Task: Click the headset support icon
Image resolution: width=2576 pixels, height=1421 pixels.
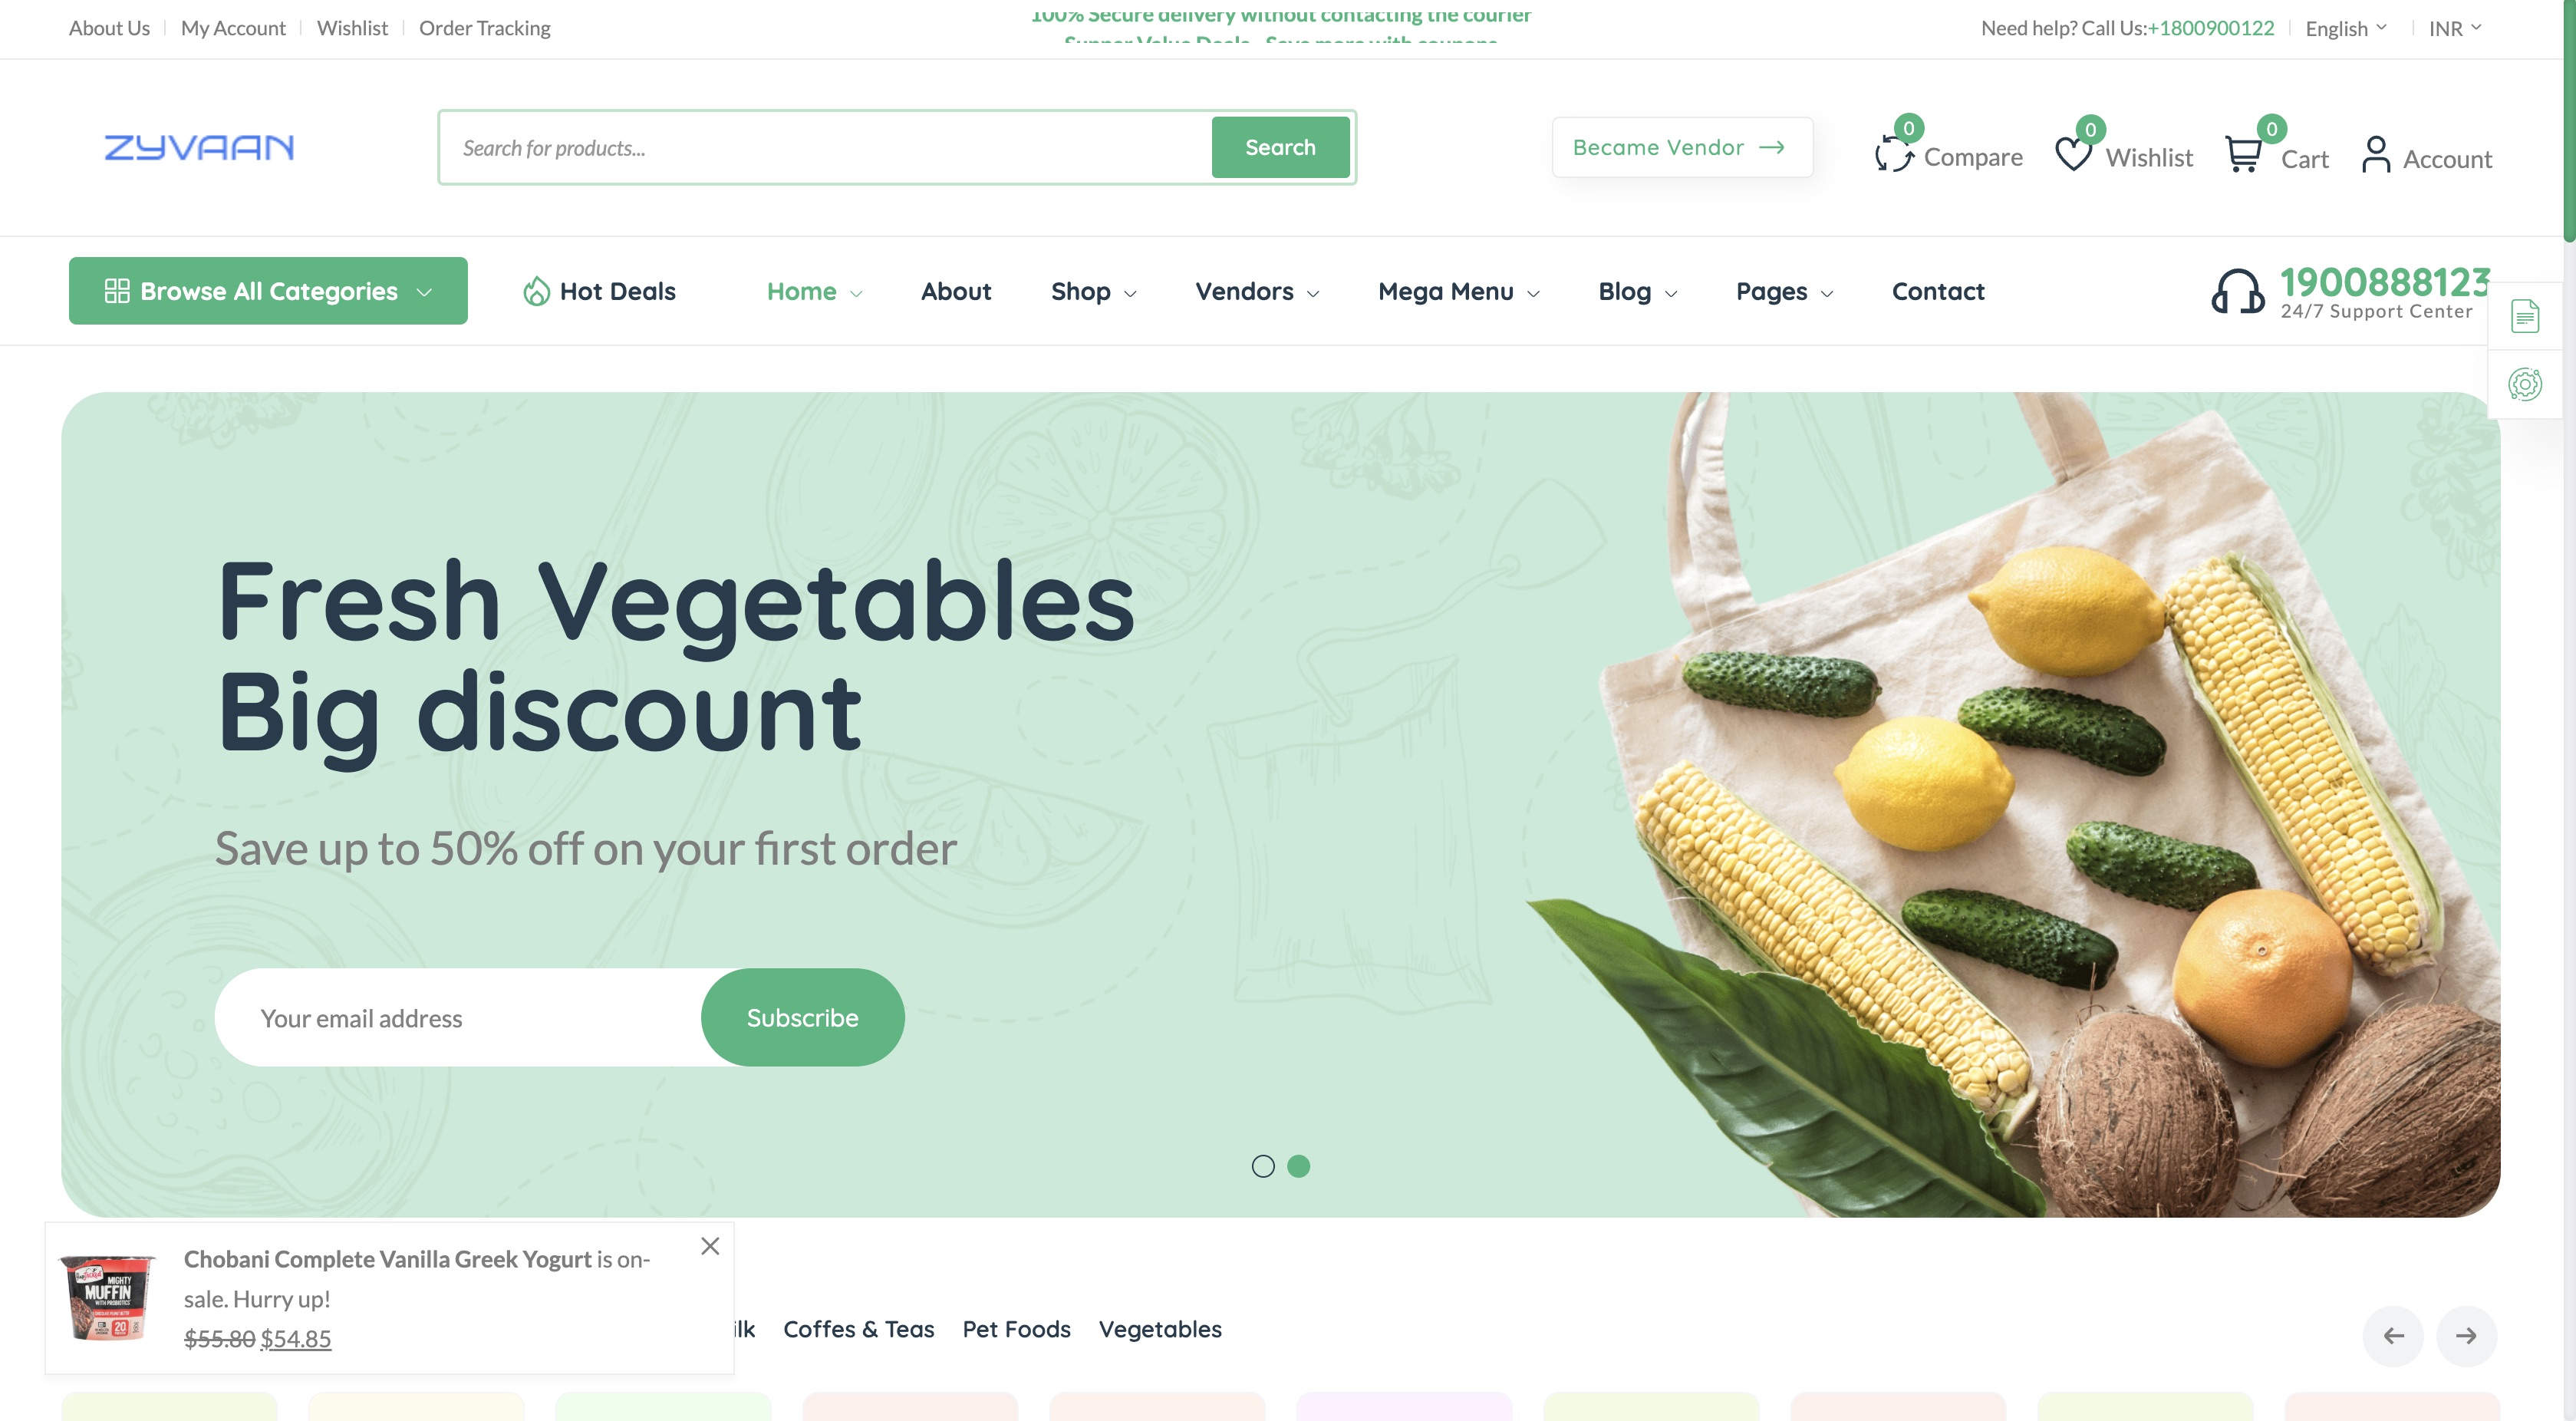Action: [x=2238, y=291]
